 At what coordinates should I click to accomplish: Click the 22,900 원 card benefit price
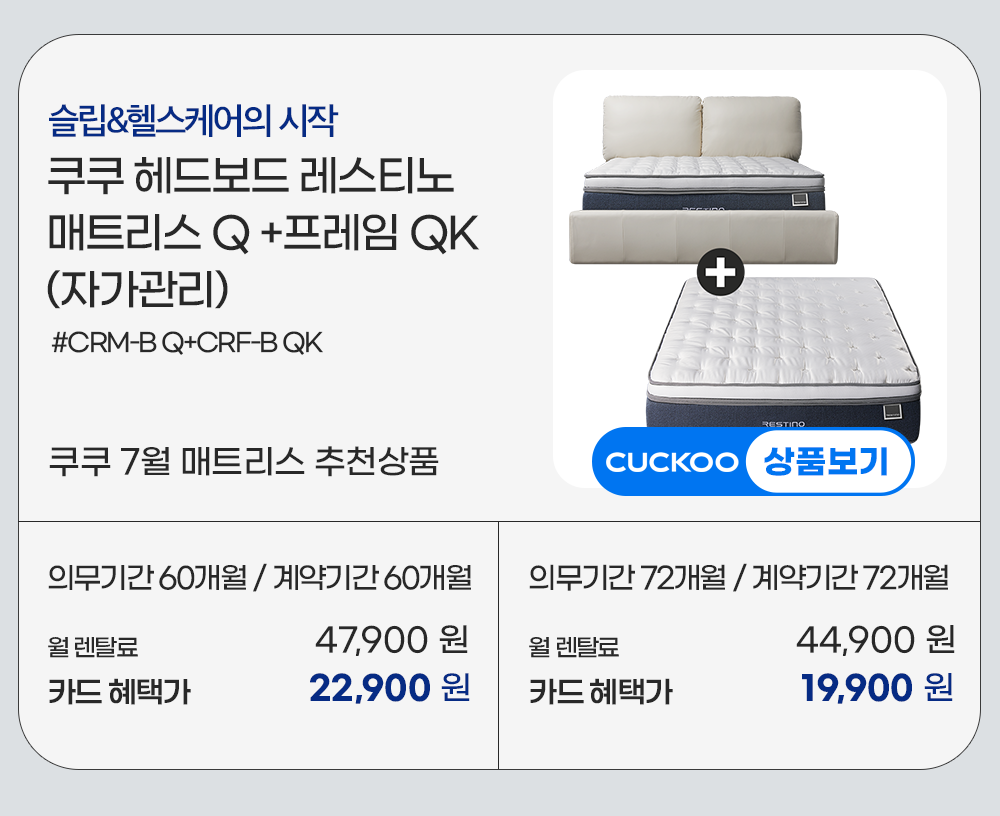pos(389,688)
